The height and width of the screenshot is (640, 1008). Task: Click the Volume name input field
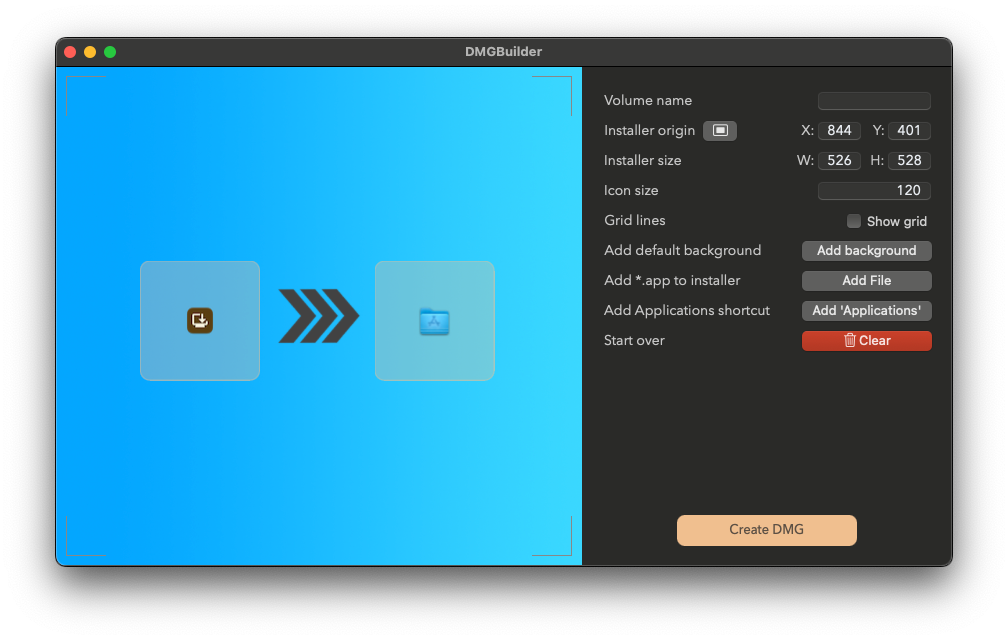tap(873, 100)
